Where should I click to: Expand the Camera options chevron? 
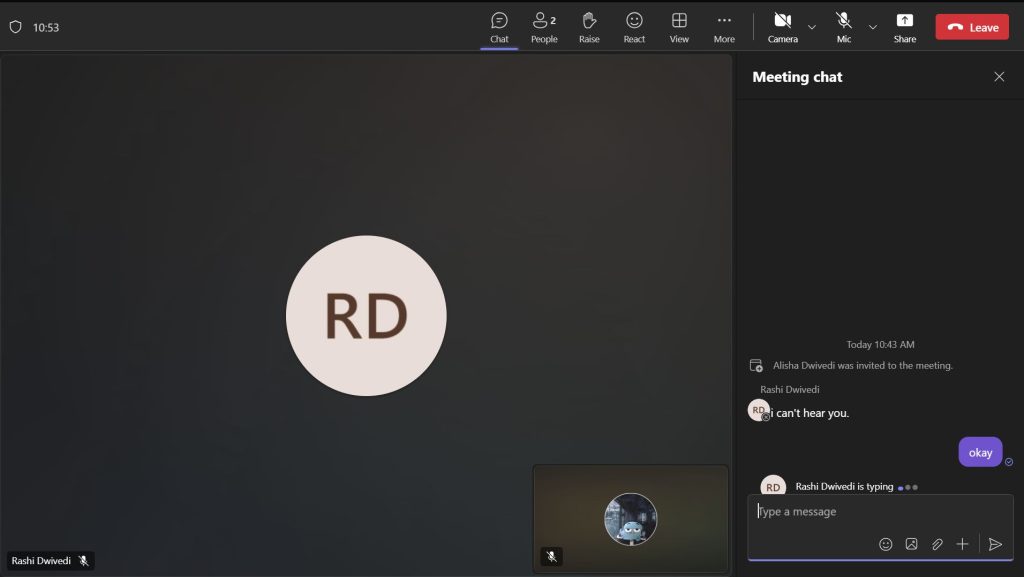point(812,27)
